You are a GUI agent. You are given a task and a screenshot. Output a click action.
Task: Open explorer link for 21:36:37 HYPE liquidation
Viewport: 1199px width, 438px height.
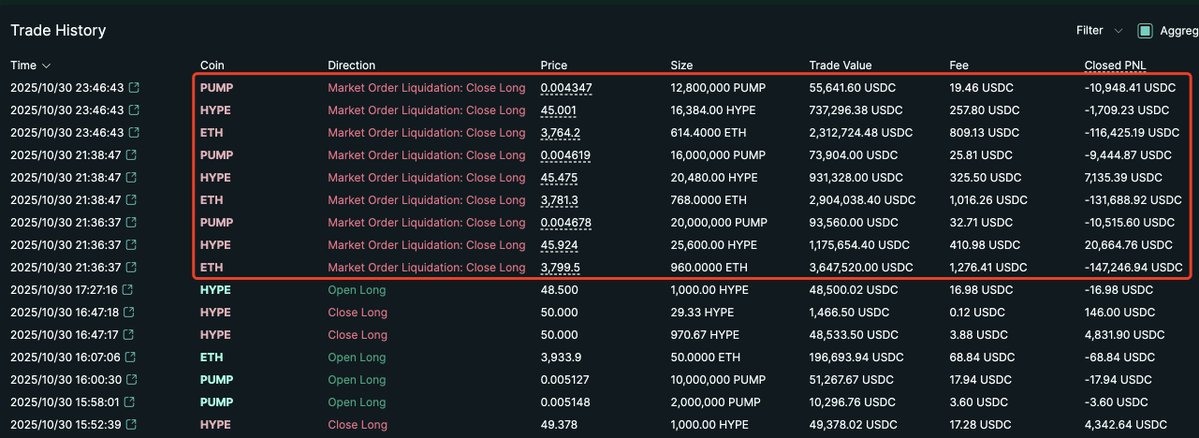point(133,245)
